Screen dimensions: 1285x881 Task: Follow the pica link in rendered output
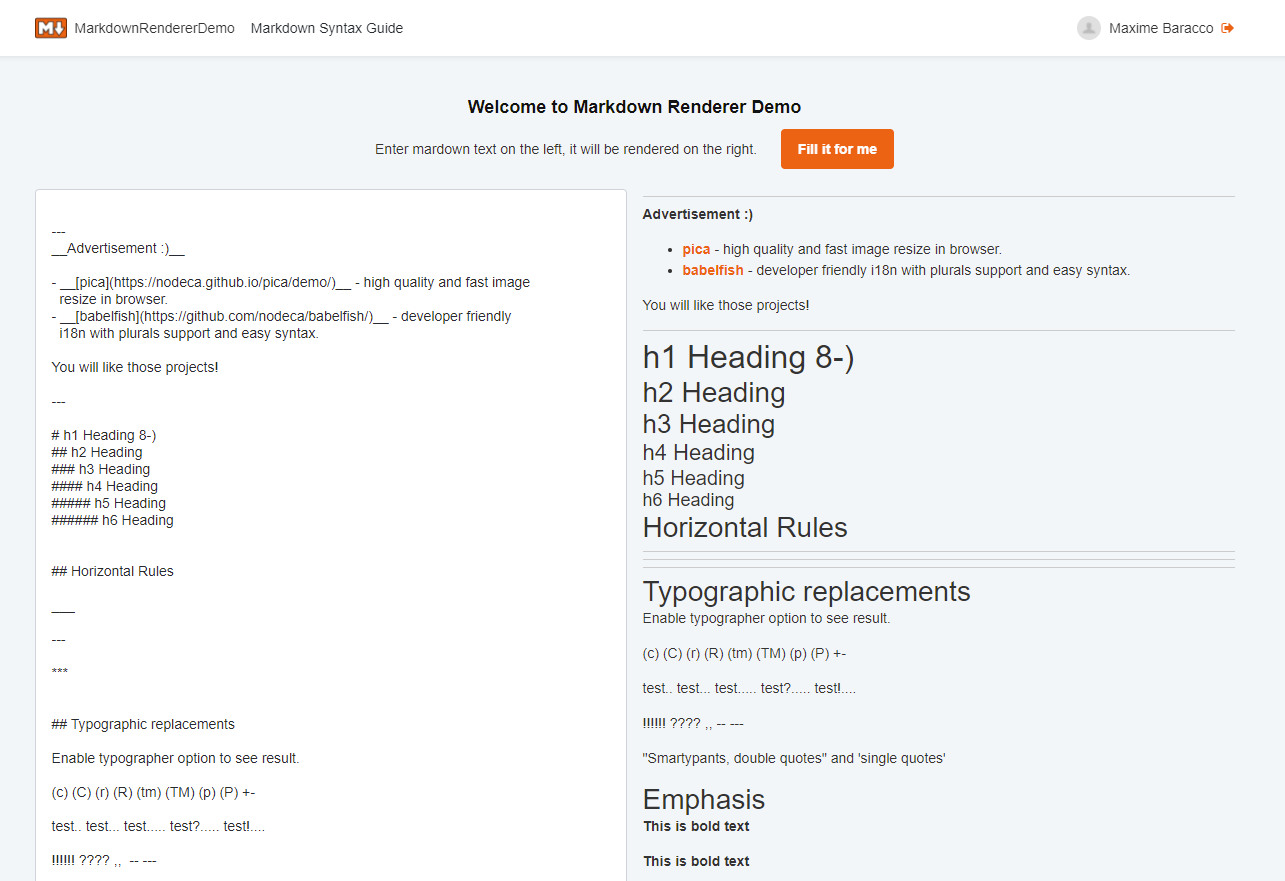click(x=696, y=249)
